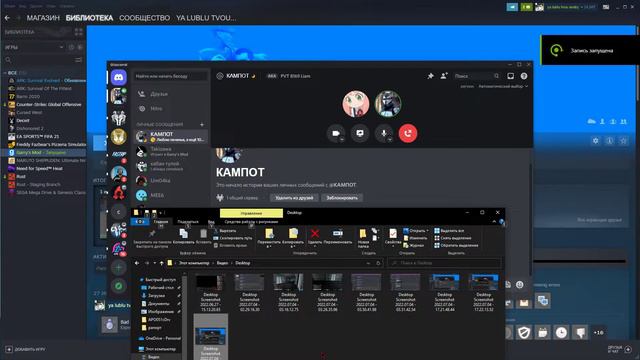Click Select all in Explorer ribbon
The height and width of the screenshot is (360, 640).
pos(449,231)
